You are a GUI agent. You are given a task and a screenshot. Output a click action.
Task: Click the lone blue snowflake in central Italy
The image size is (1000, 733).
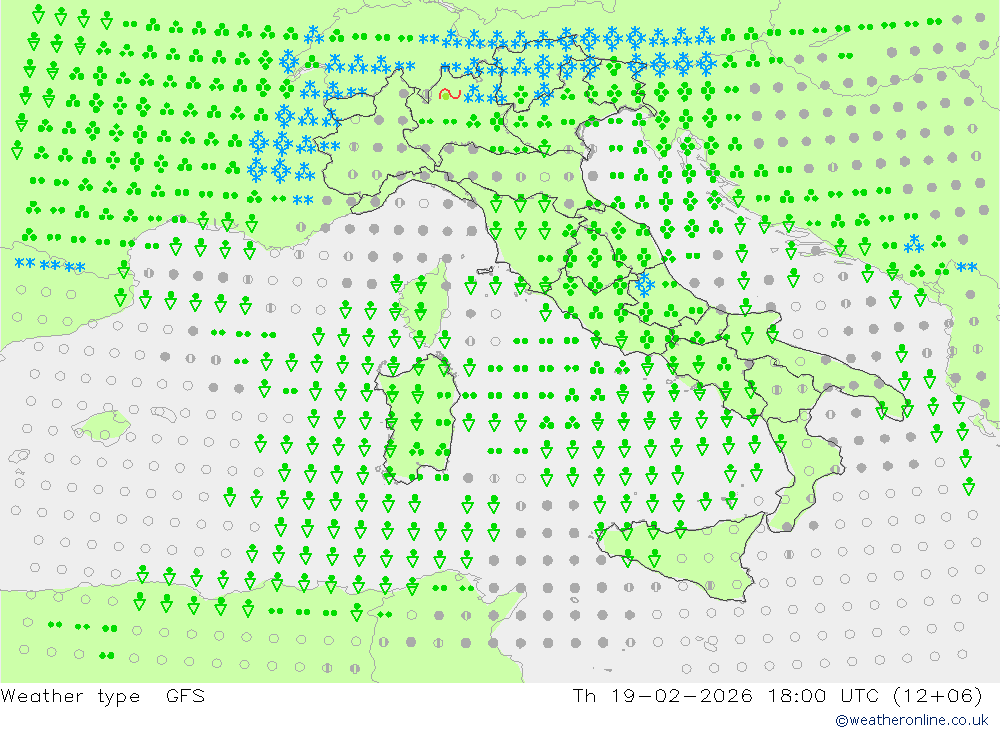click(644, 283)
